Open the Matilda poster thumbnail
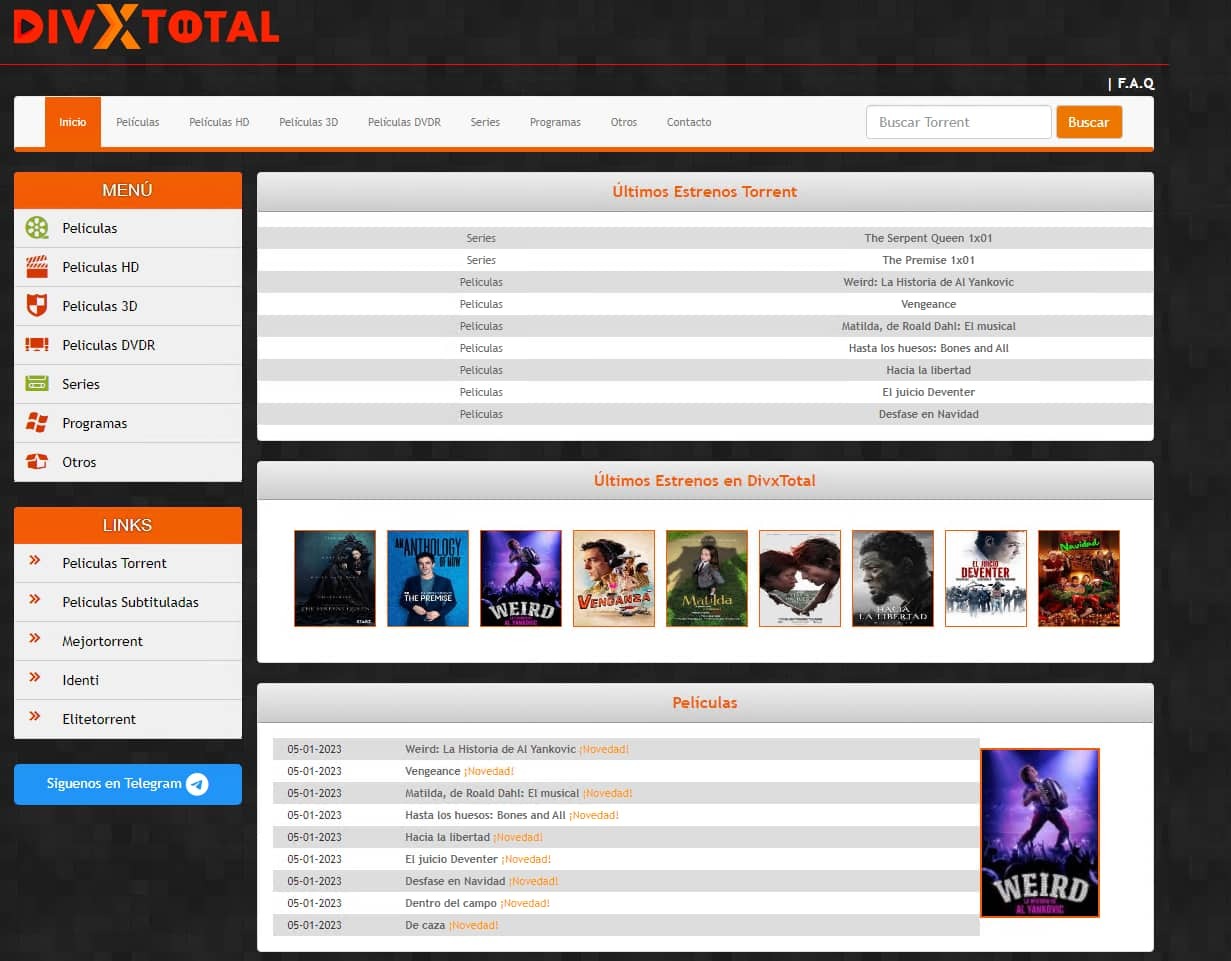Image resolution: width=1231 pixels, height=961 pixels. pos(707,579)
